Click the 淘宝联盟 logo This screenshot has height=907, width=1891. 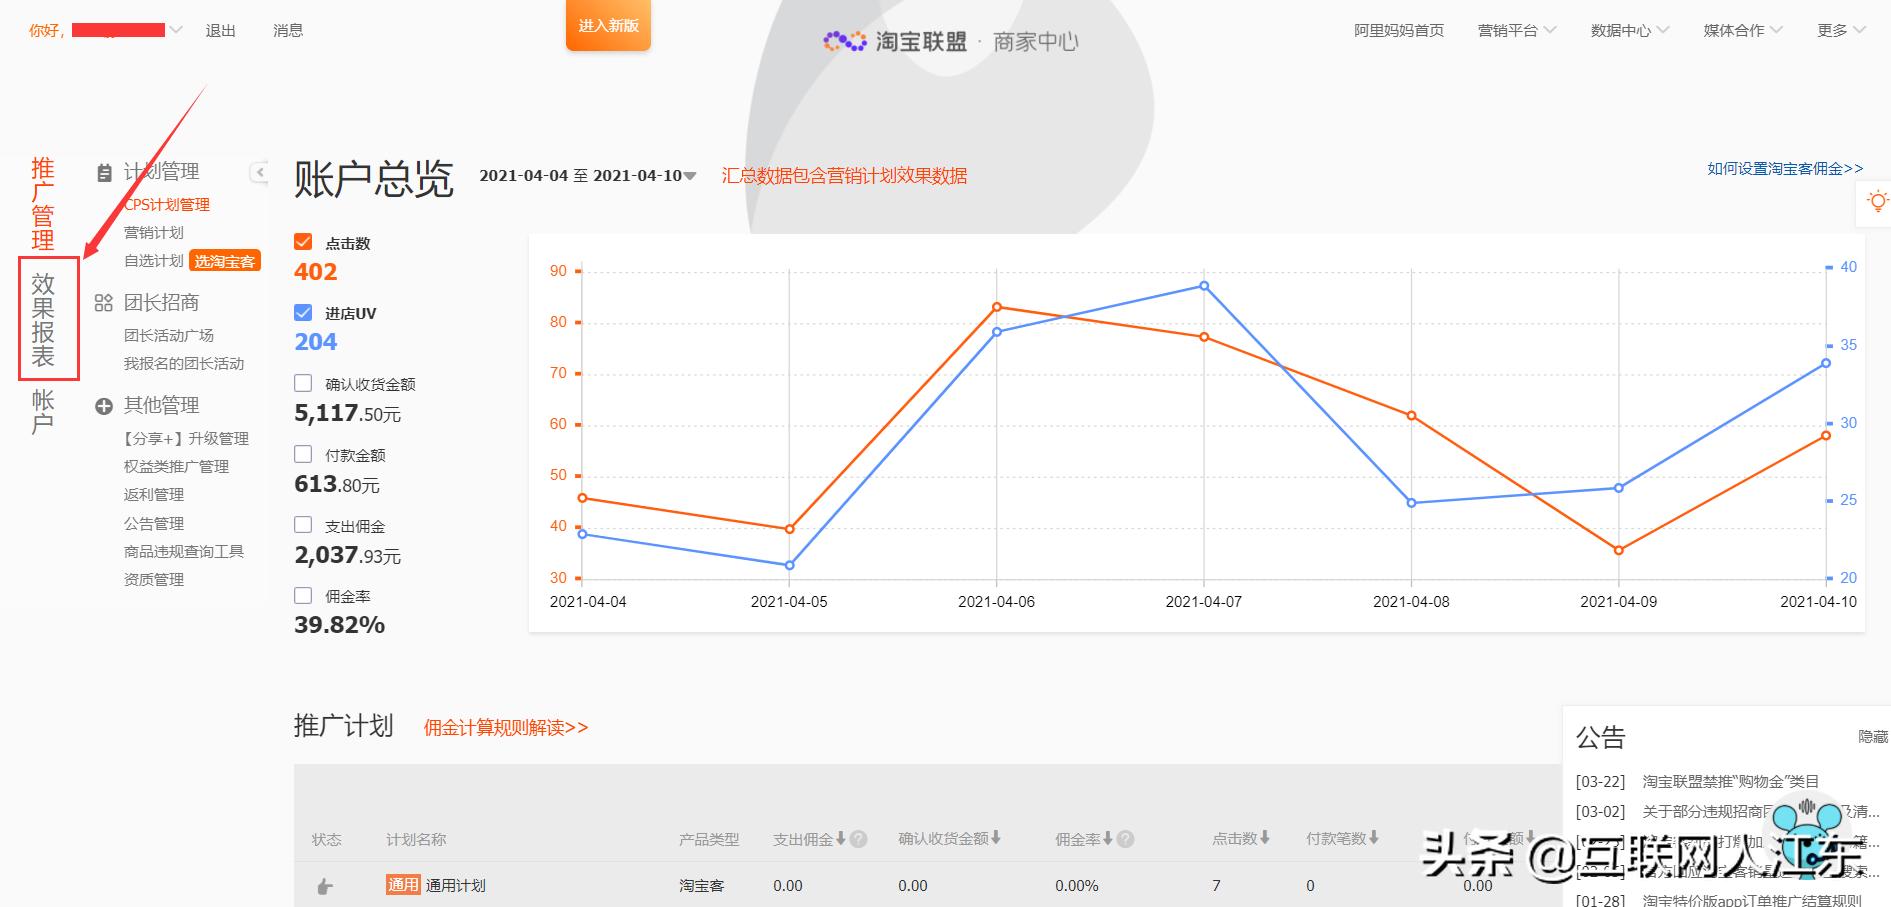tap(895, 40)
